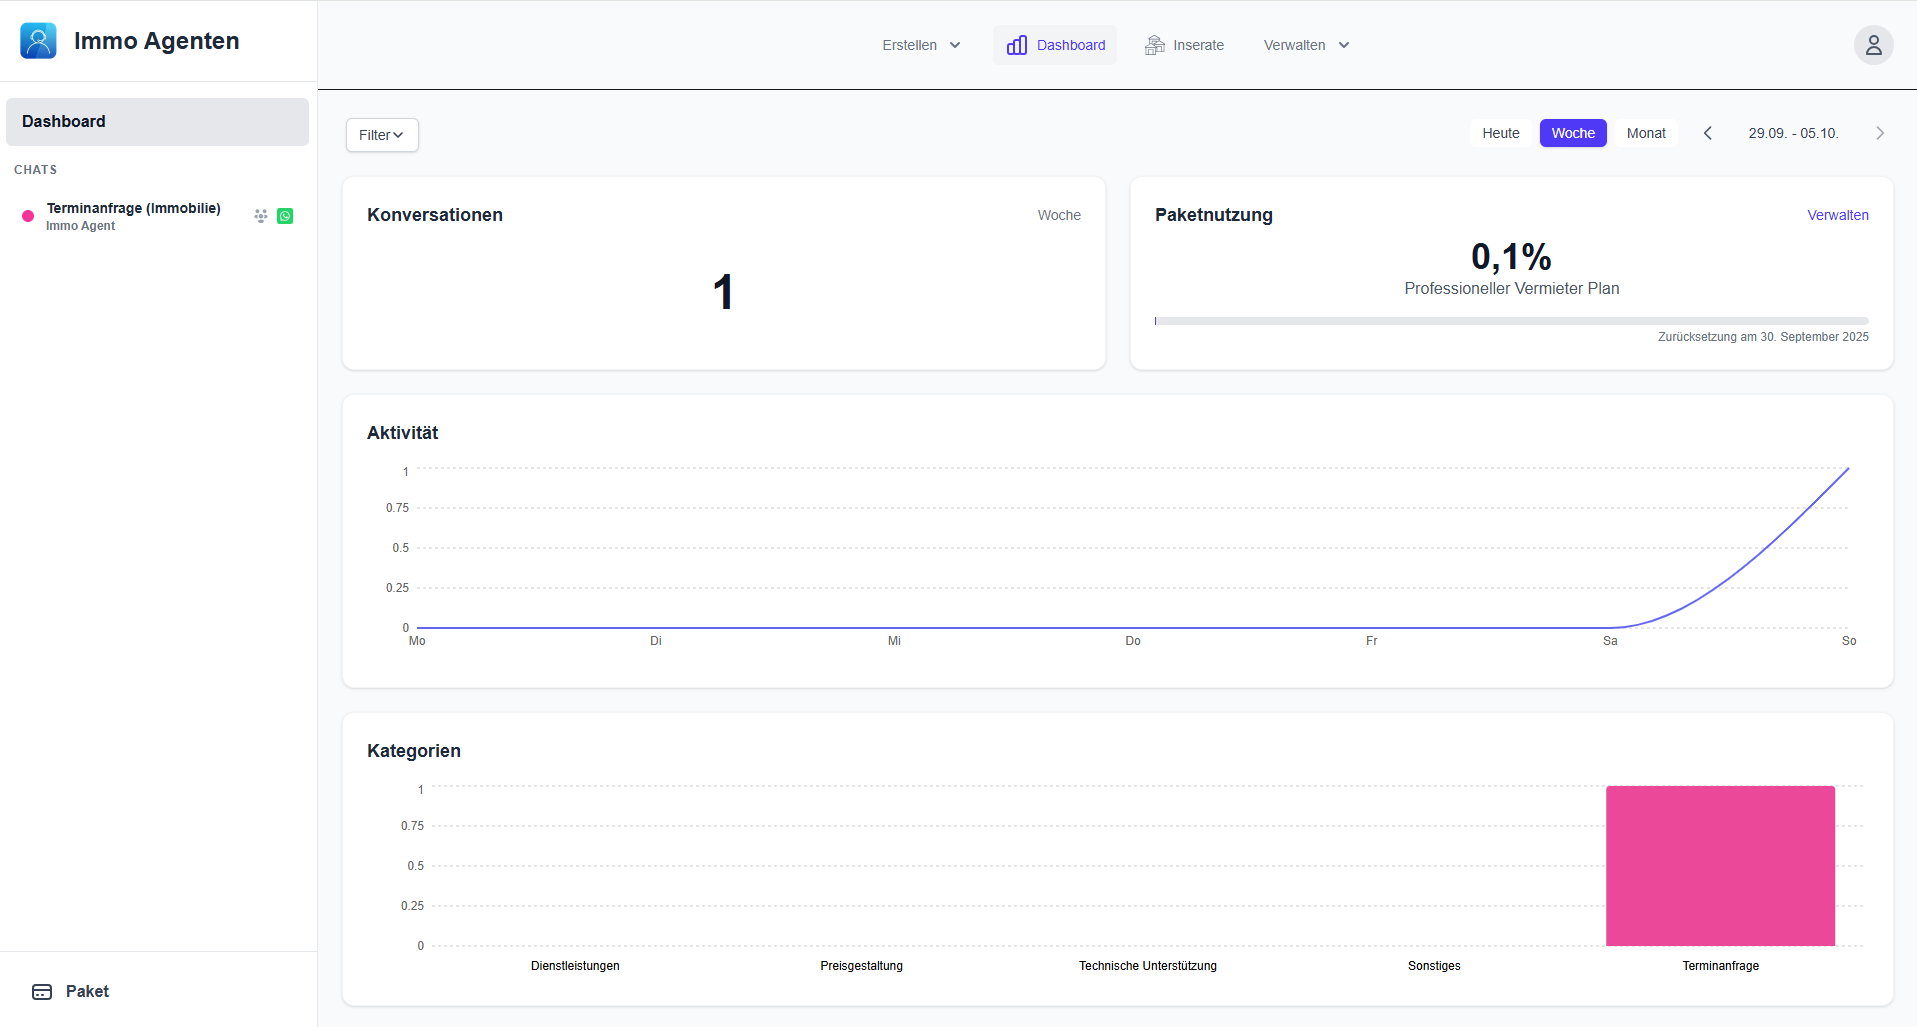The image size is (1917, 1027).
Task: Select Dashboard item in the sidebar
Action: click(157, 122)
